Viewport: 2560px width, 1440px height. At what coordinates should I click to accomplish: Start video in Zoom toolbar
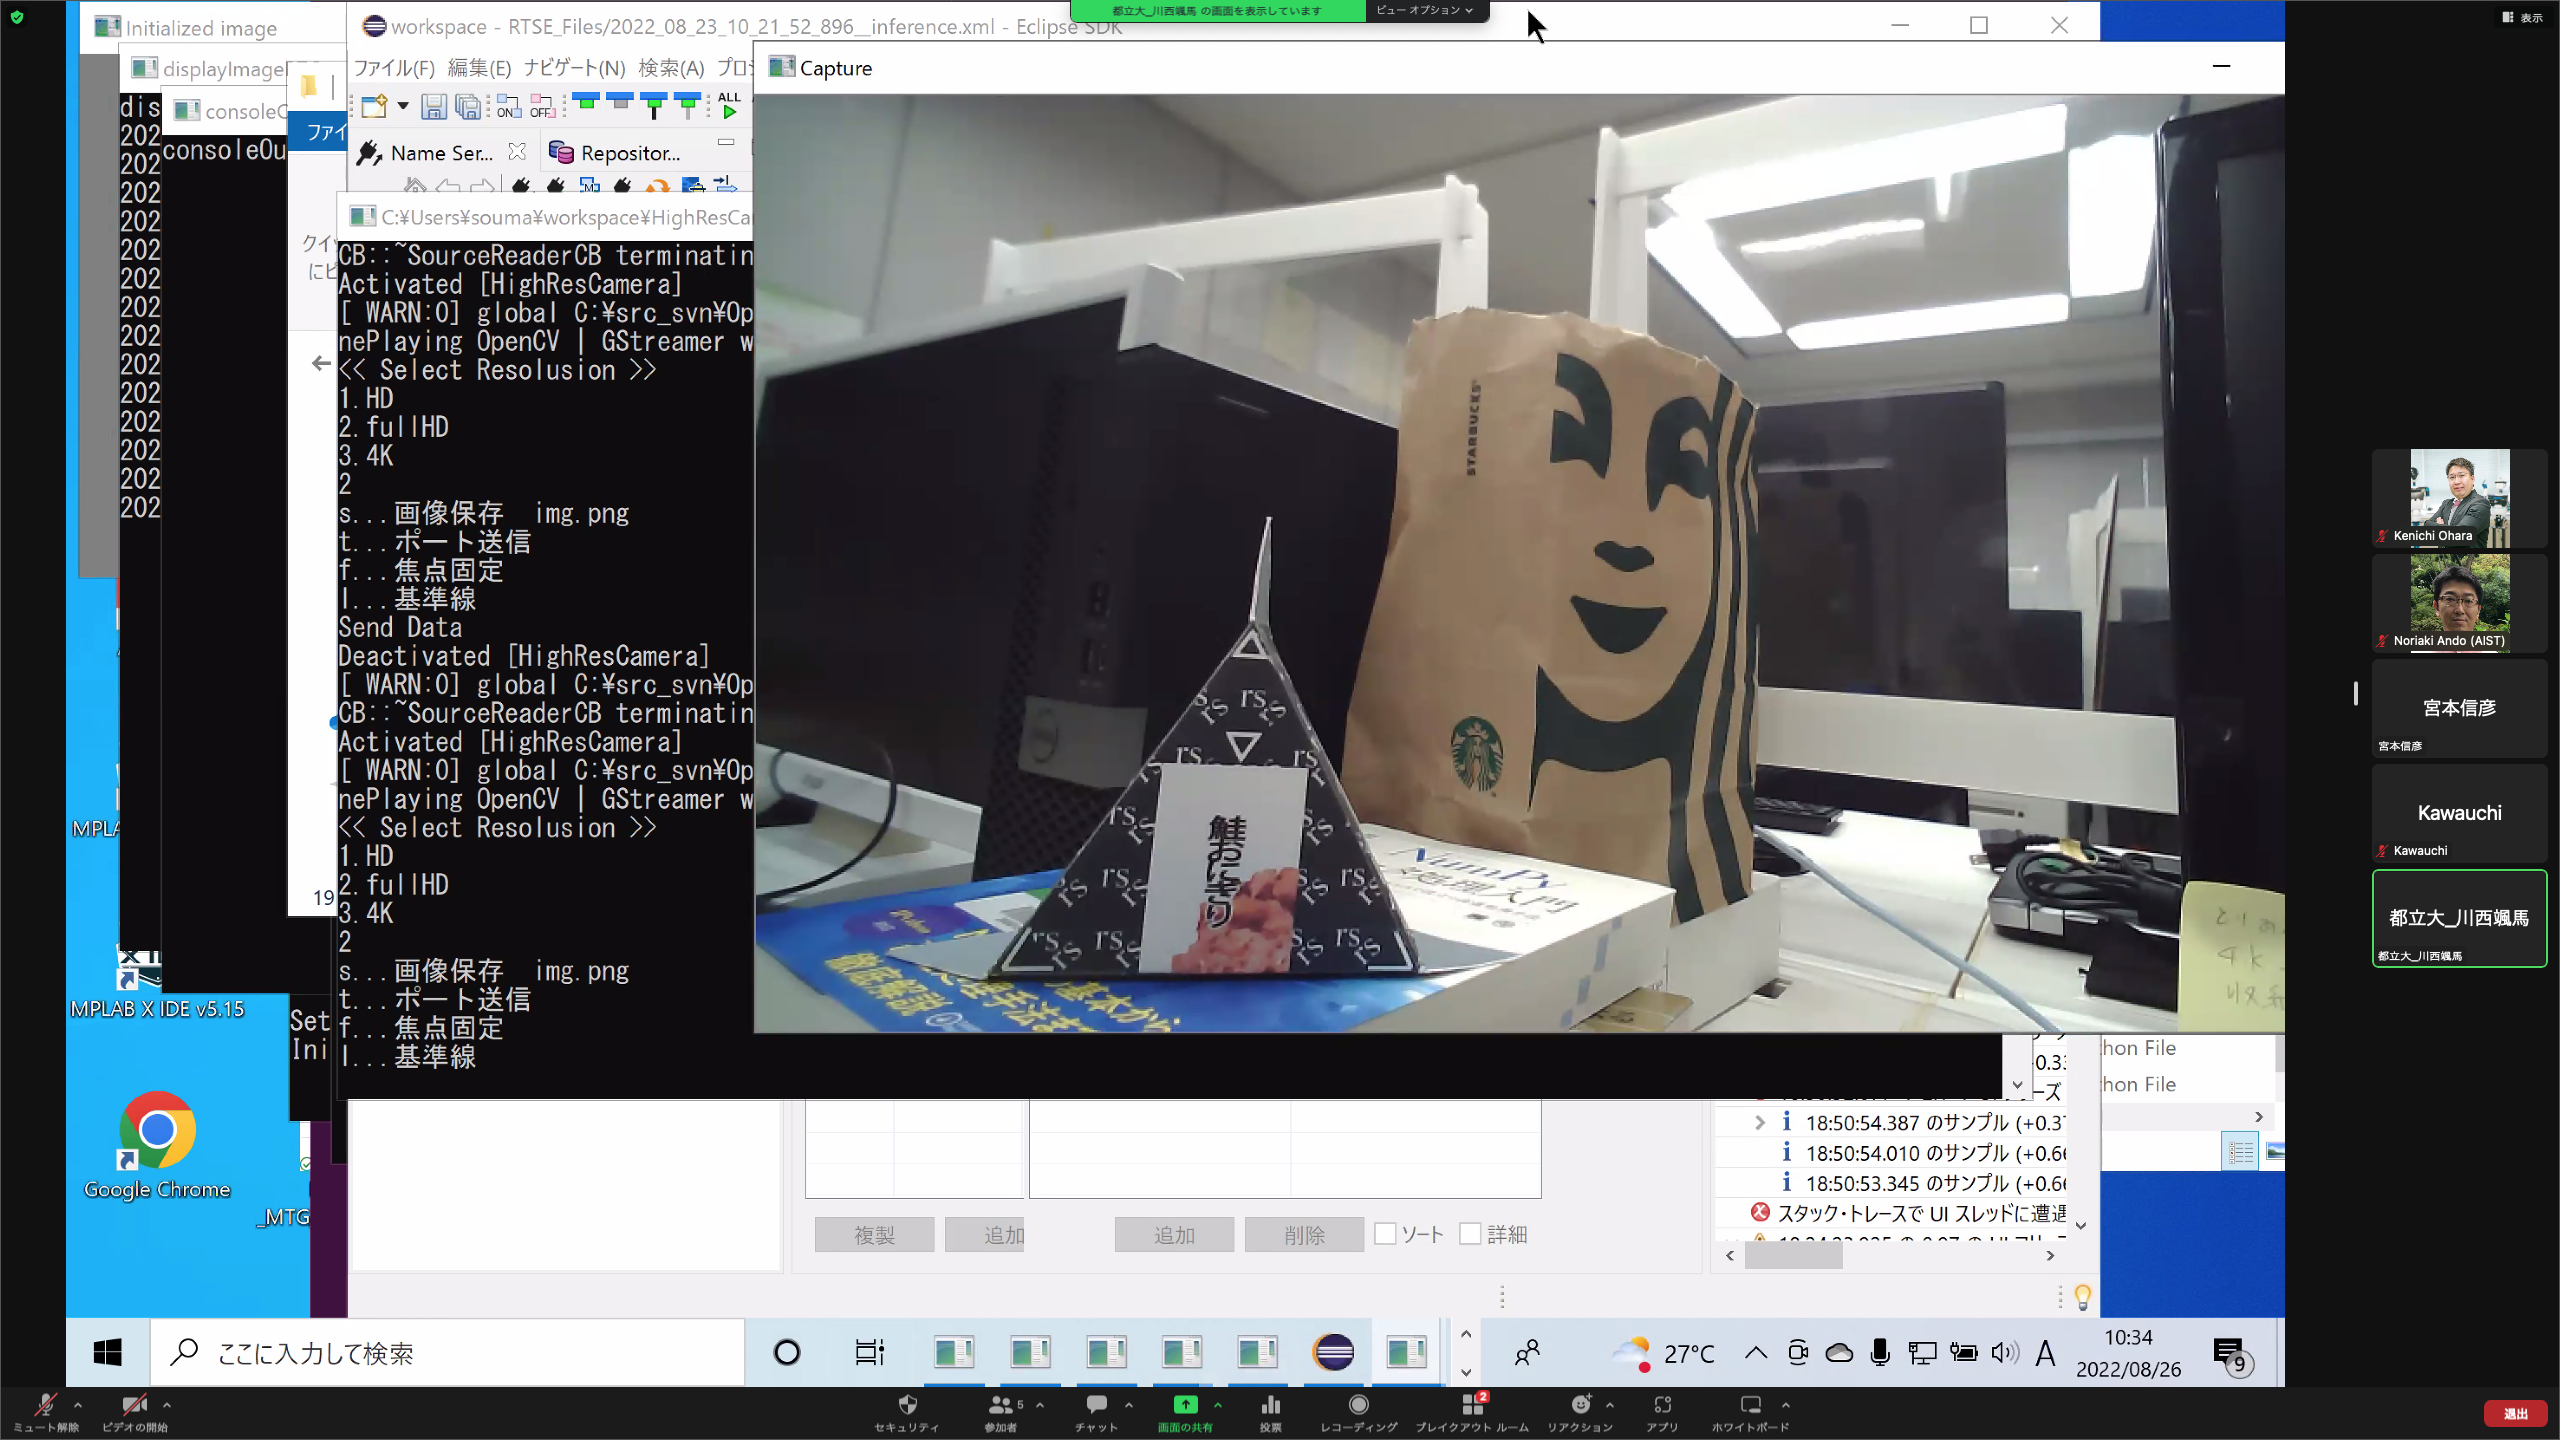point(134,1412)
